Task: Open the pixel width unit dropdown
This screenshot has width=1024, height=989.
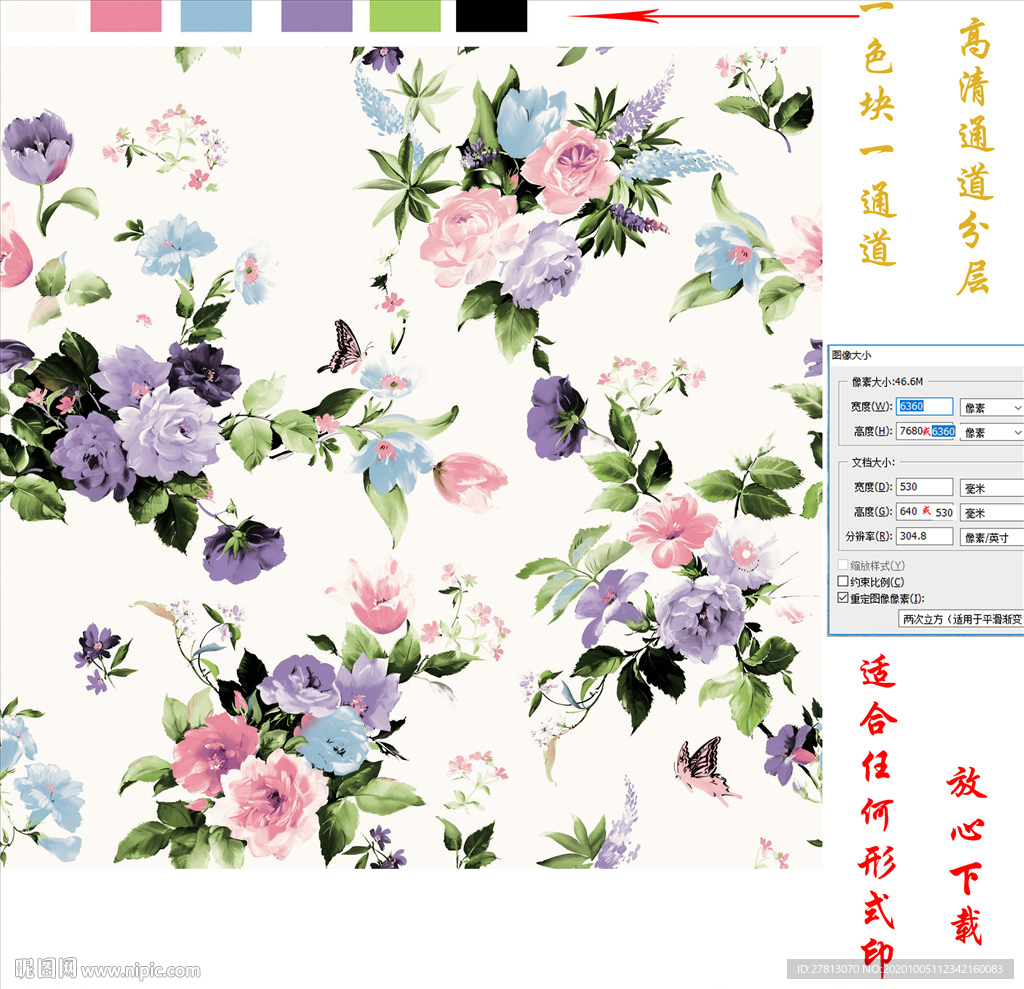Action: [x=991, y=408]
